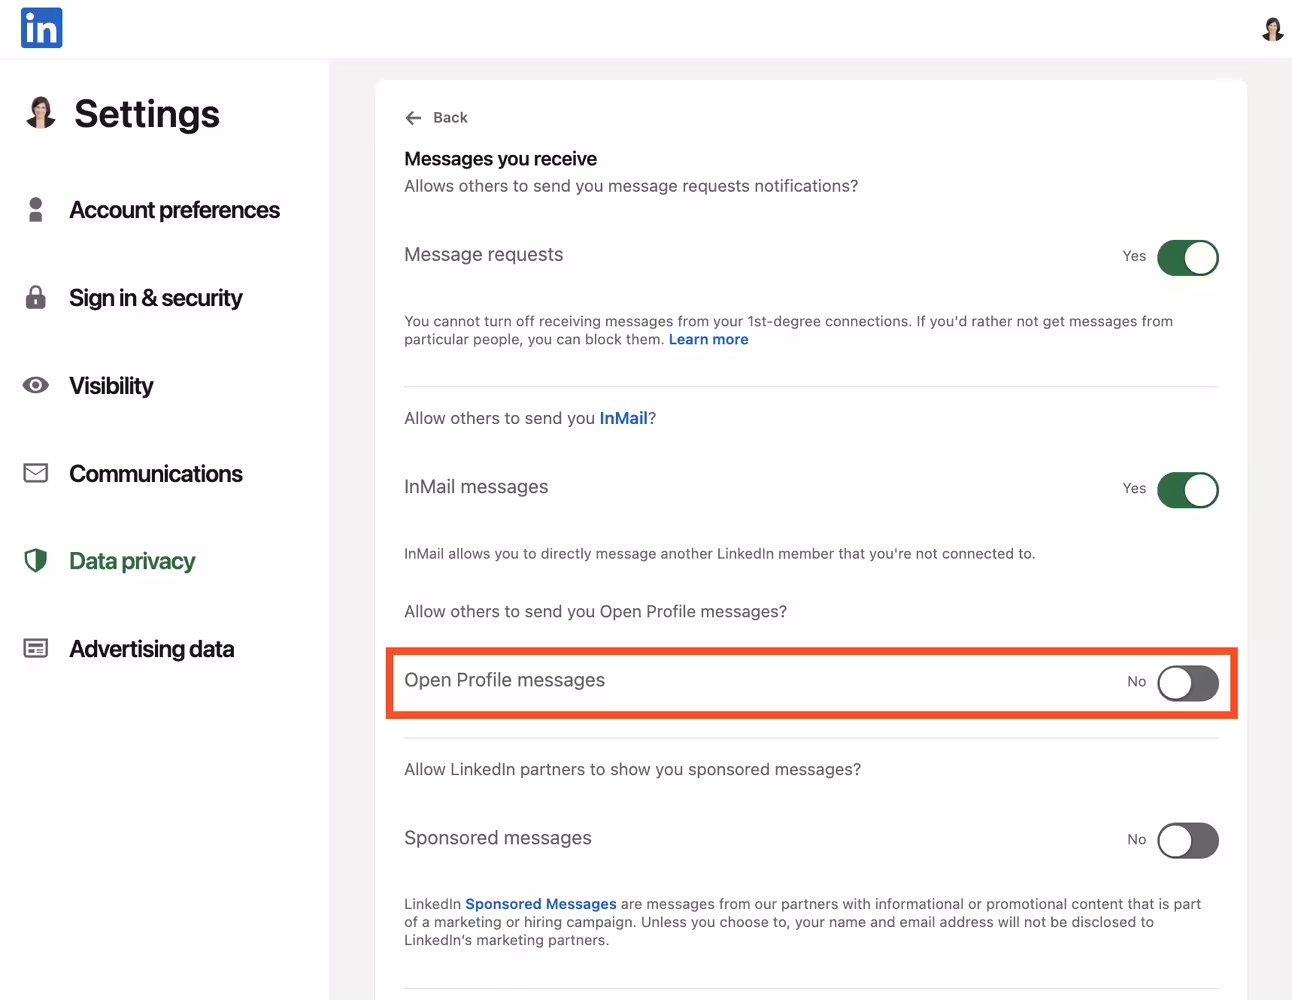1292x1000 pixels.
Task: Follow the Sponsored Messages link
Action: 540,904
